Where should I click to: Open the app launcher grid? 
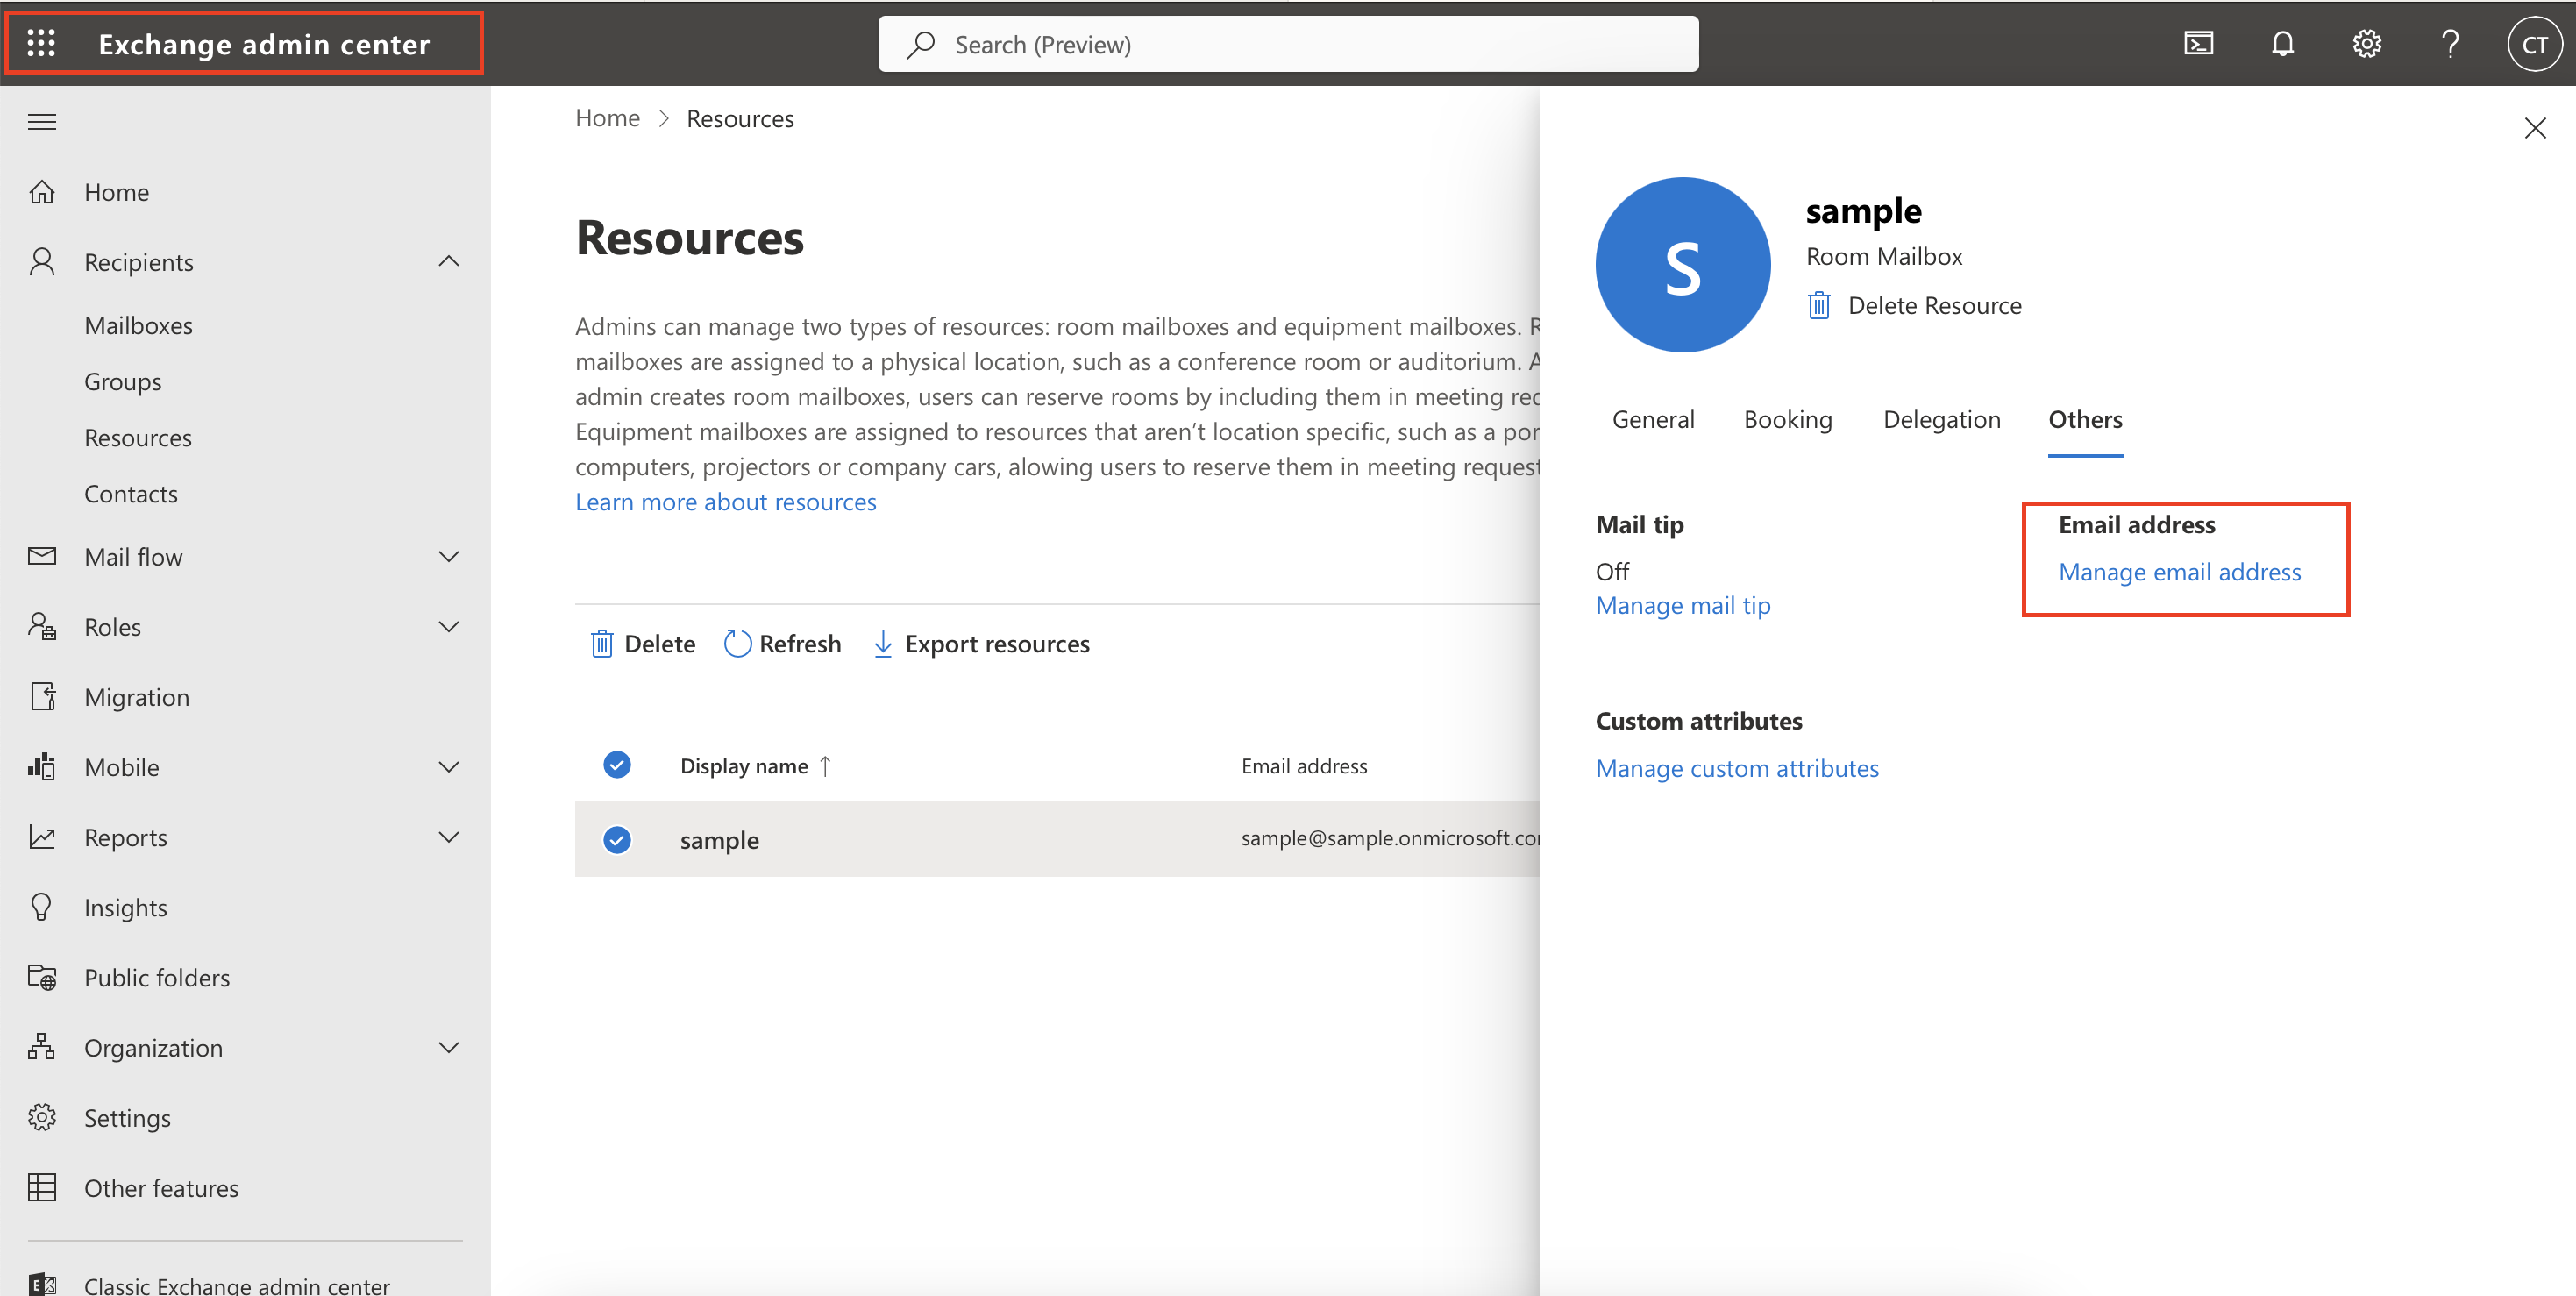coord(41,43)
